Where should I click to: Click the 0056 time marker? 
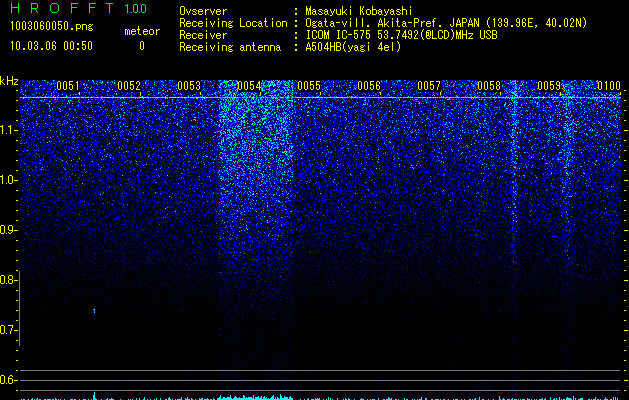369,86
